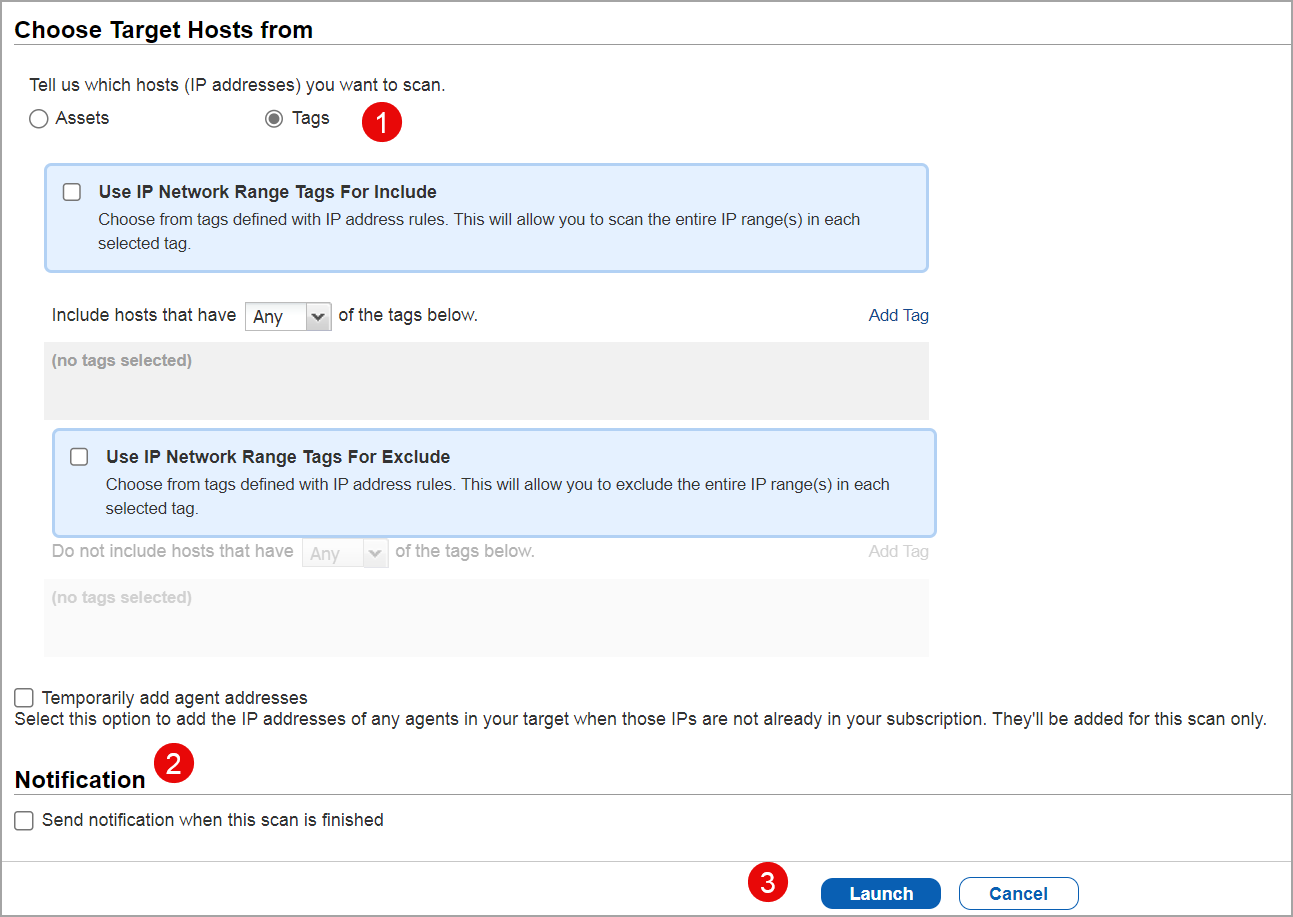
Task: Click the red numbered marker 3
Action: tap(768, 883)
